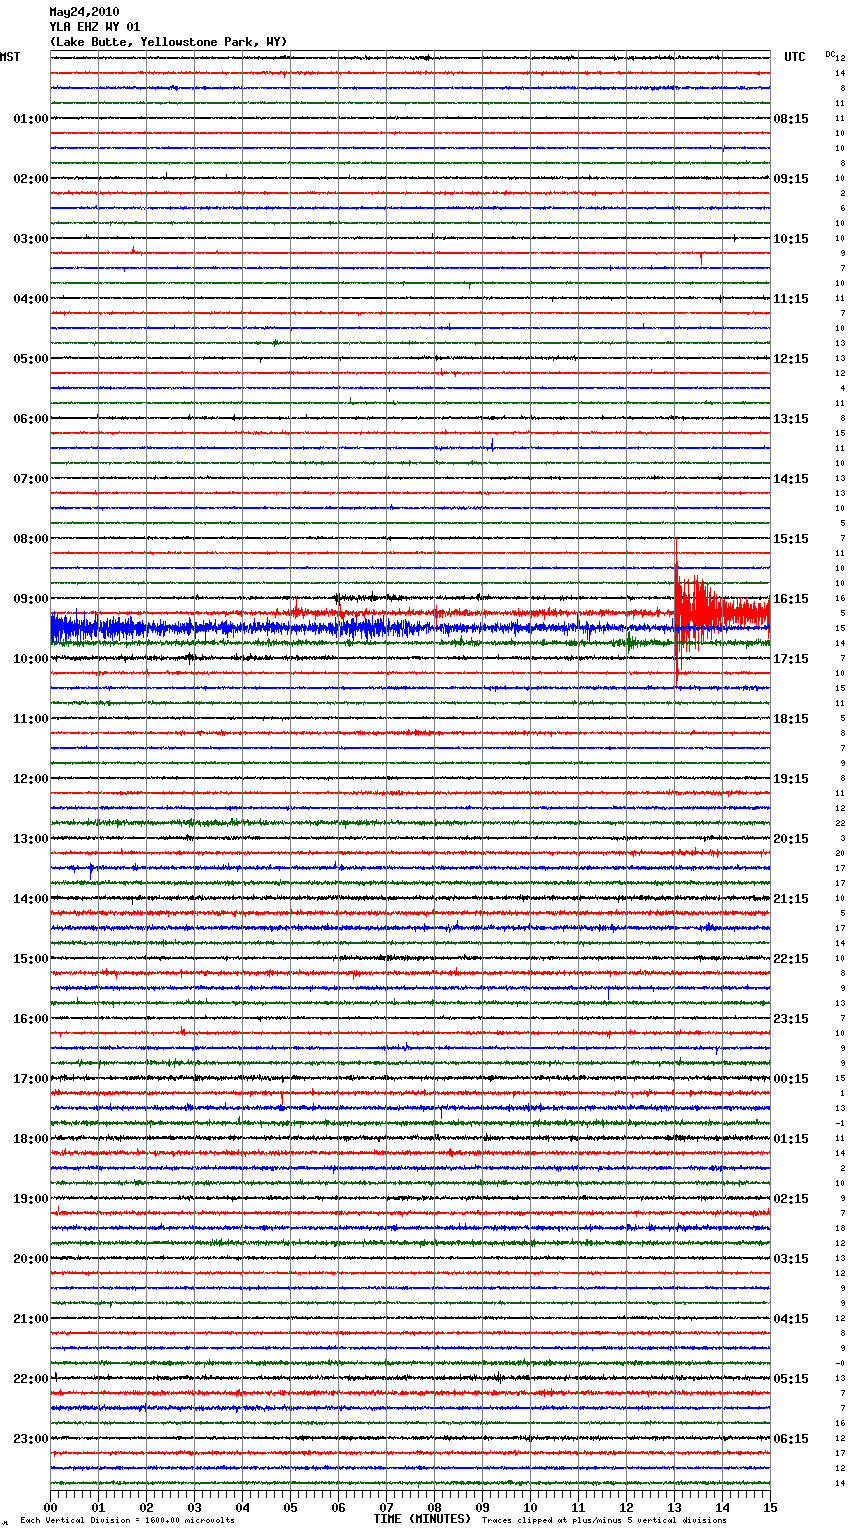Click the 18:15 UTC time label
The image size is (850, 1534).
(x=791, y=719)
